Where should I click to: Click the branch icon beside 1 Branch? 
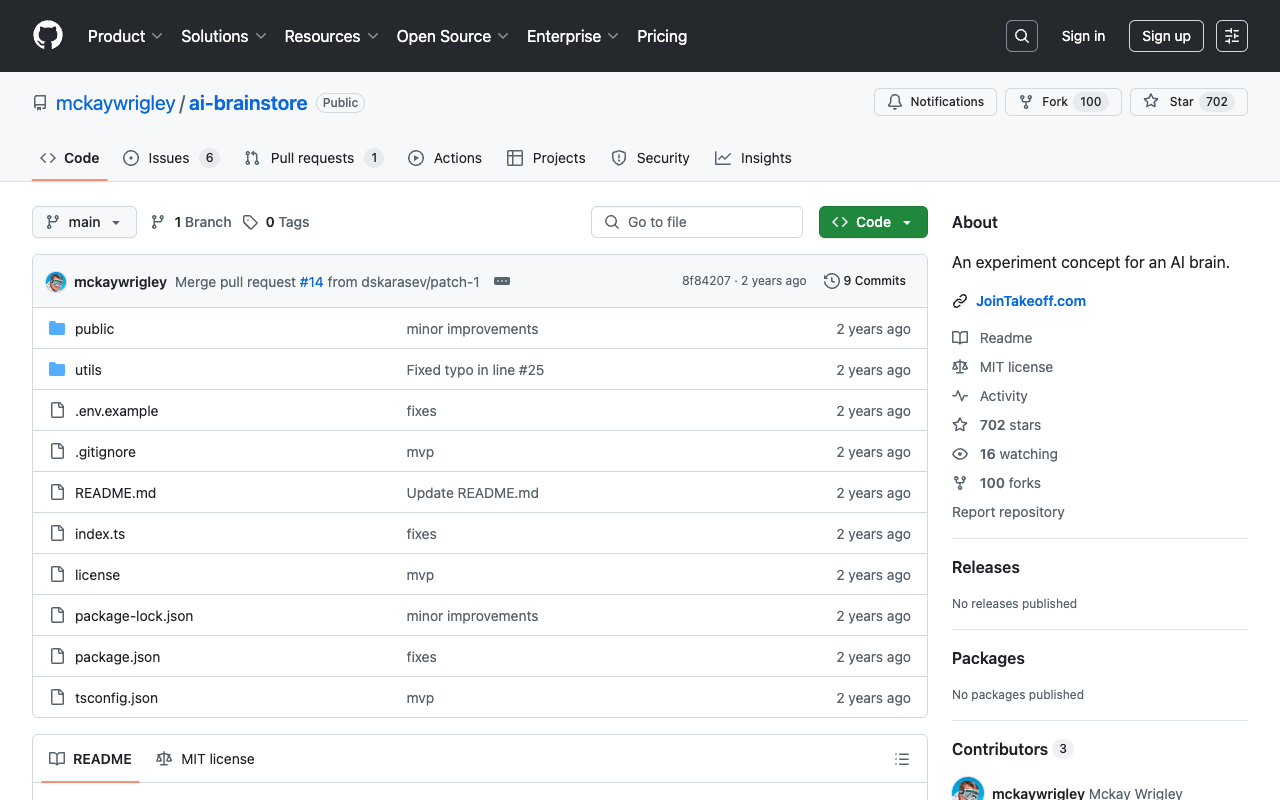[x=158, y=222]
